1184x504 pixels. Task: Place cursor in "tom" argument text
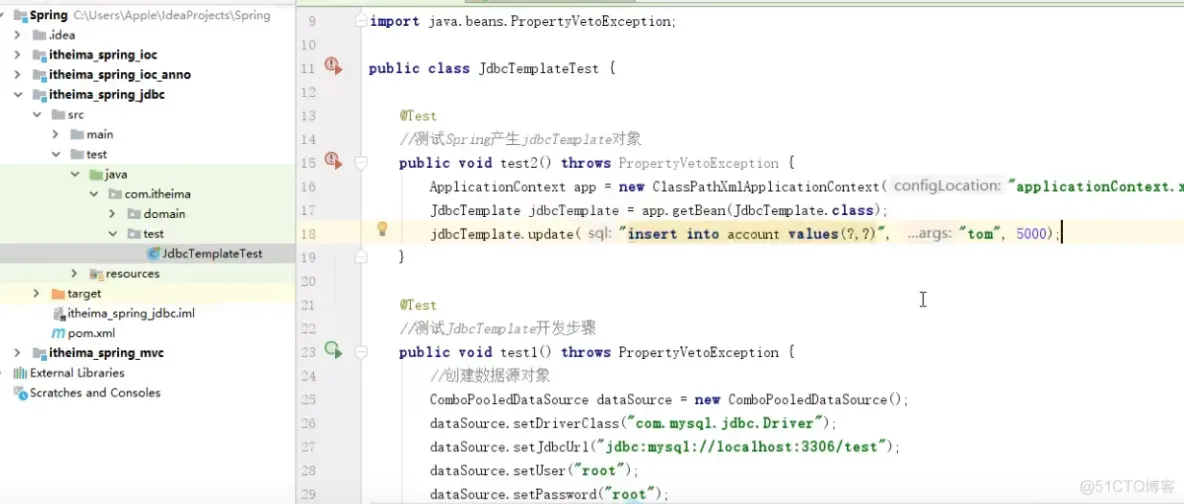click(980, 233)
